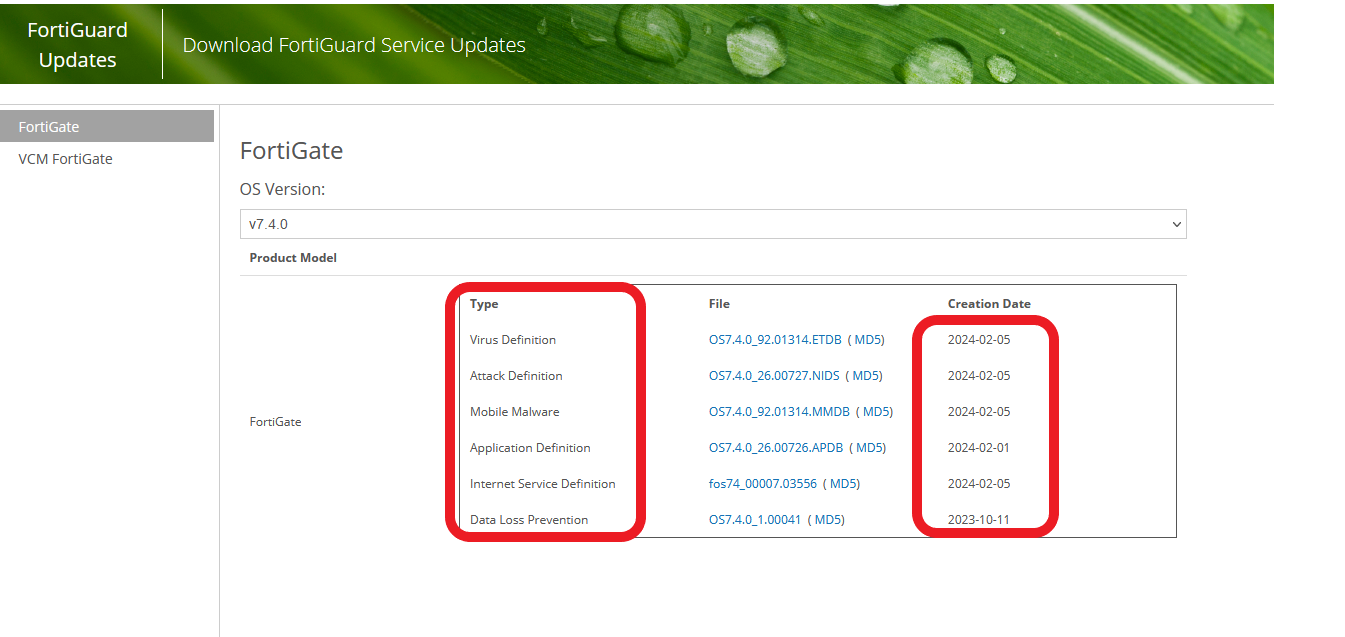Click the Mobile Malware 2024-02-05 date

pyautogui.click(x=979, y=412)
